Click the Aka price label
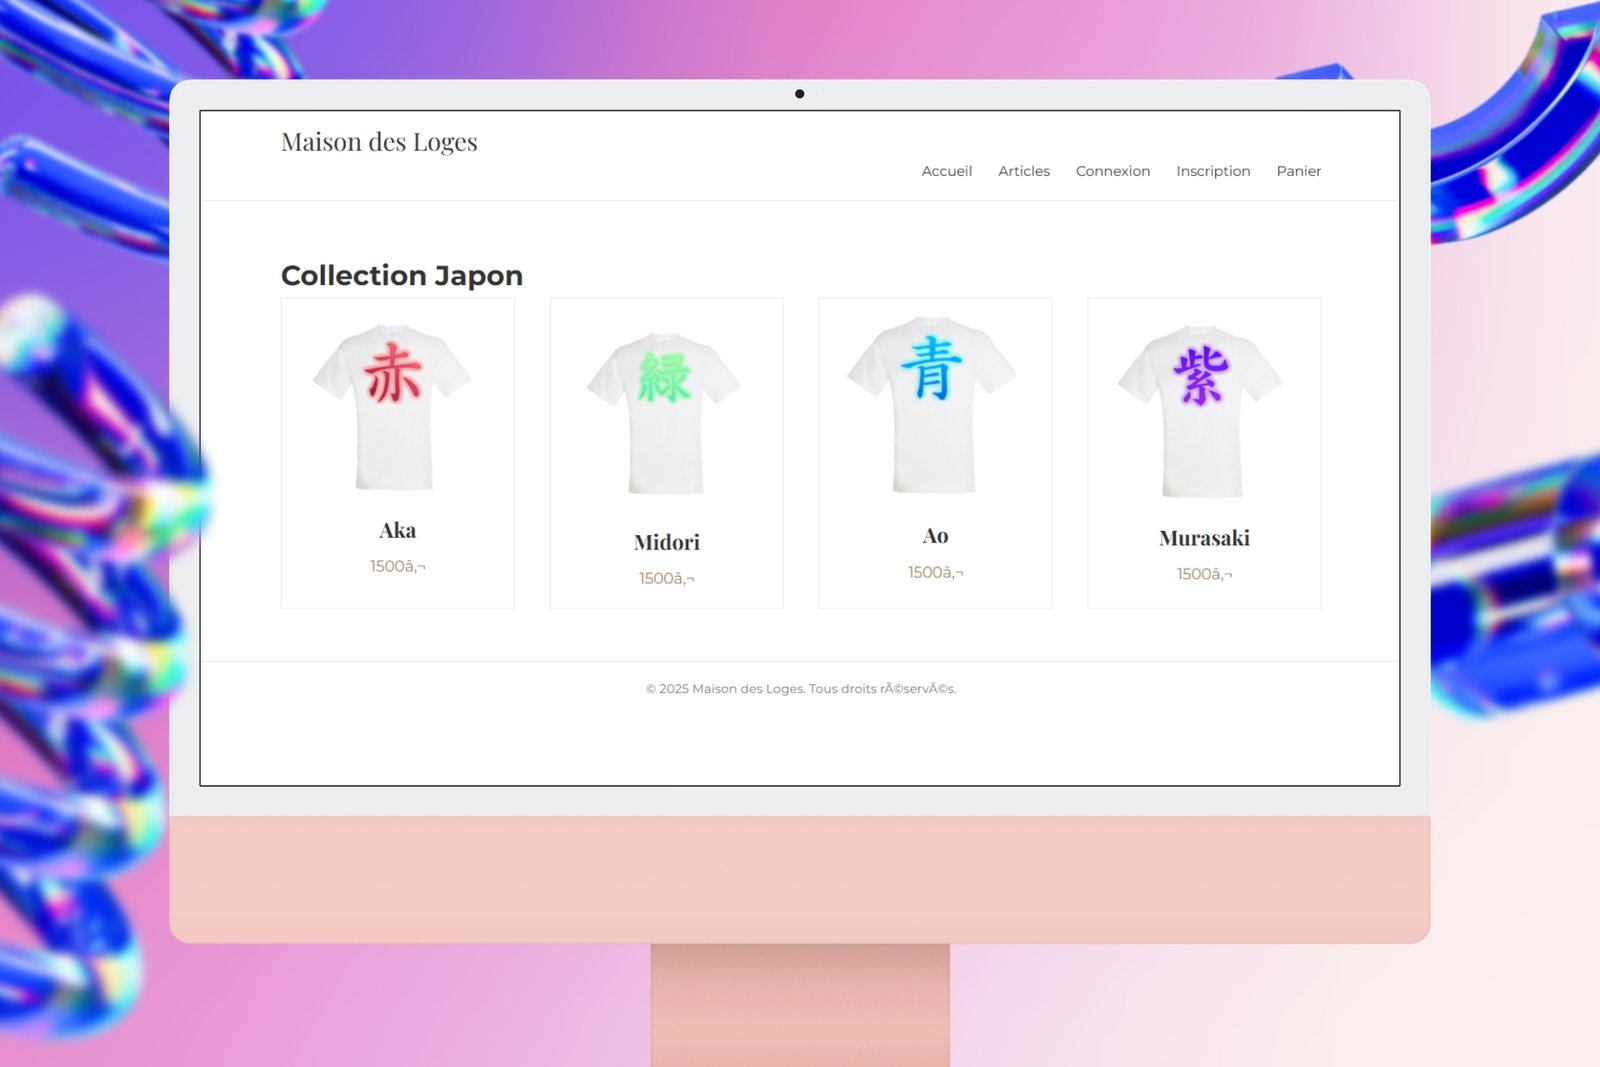 tap(397, 565)
